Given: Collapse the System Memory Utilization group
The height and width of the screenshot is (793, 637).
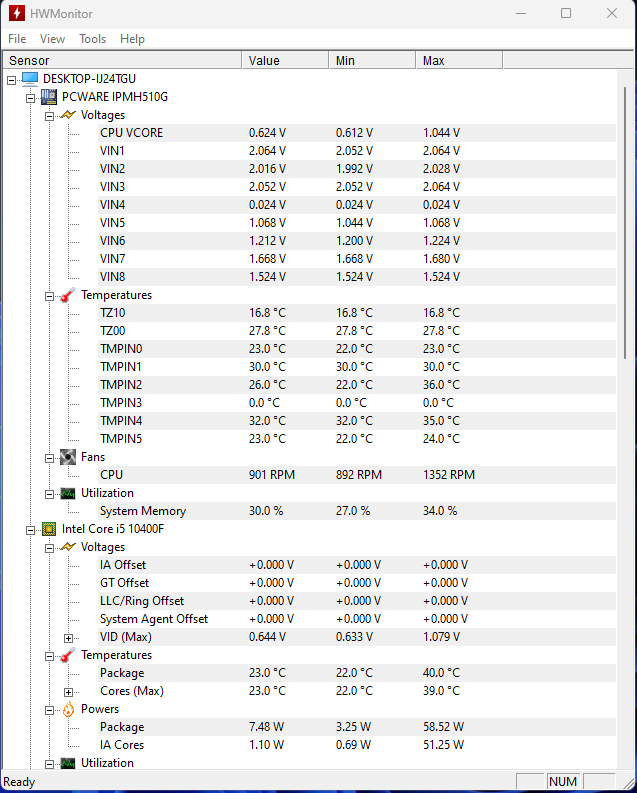Looking at the screenshot, I should (x=49, y=494).
